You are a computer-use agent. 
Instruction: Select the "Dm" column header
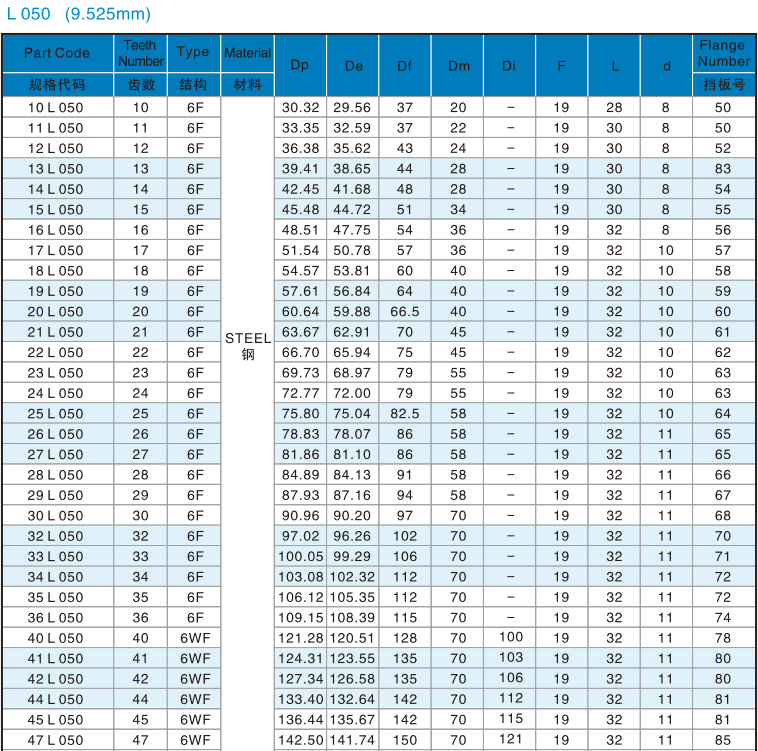[x=458, y=65]
